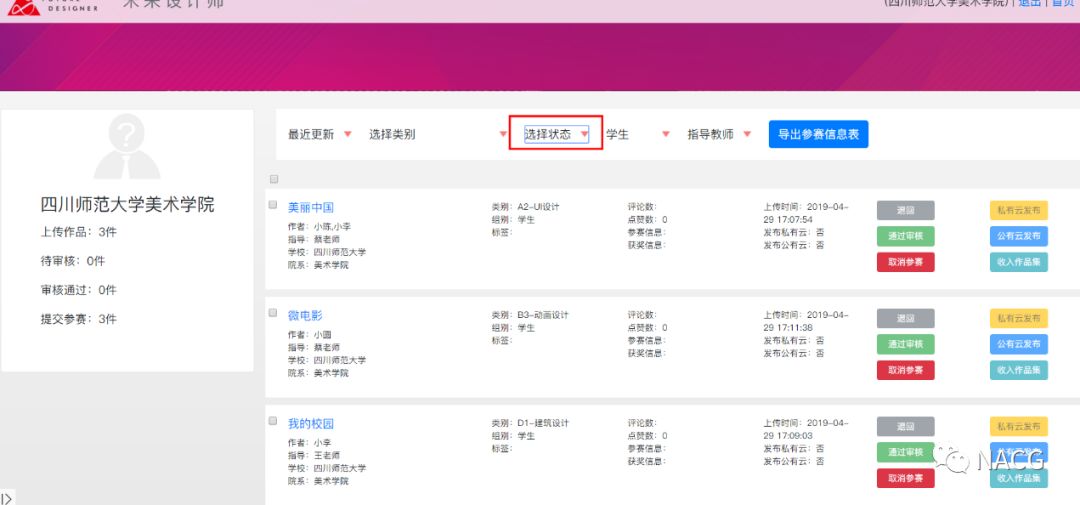Click 私有云发布 for 微电影
The width and height of the screenshot is (1080, 505).
coord(1019,318)
